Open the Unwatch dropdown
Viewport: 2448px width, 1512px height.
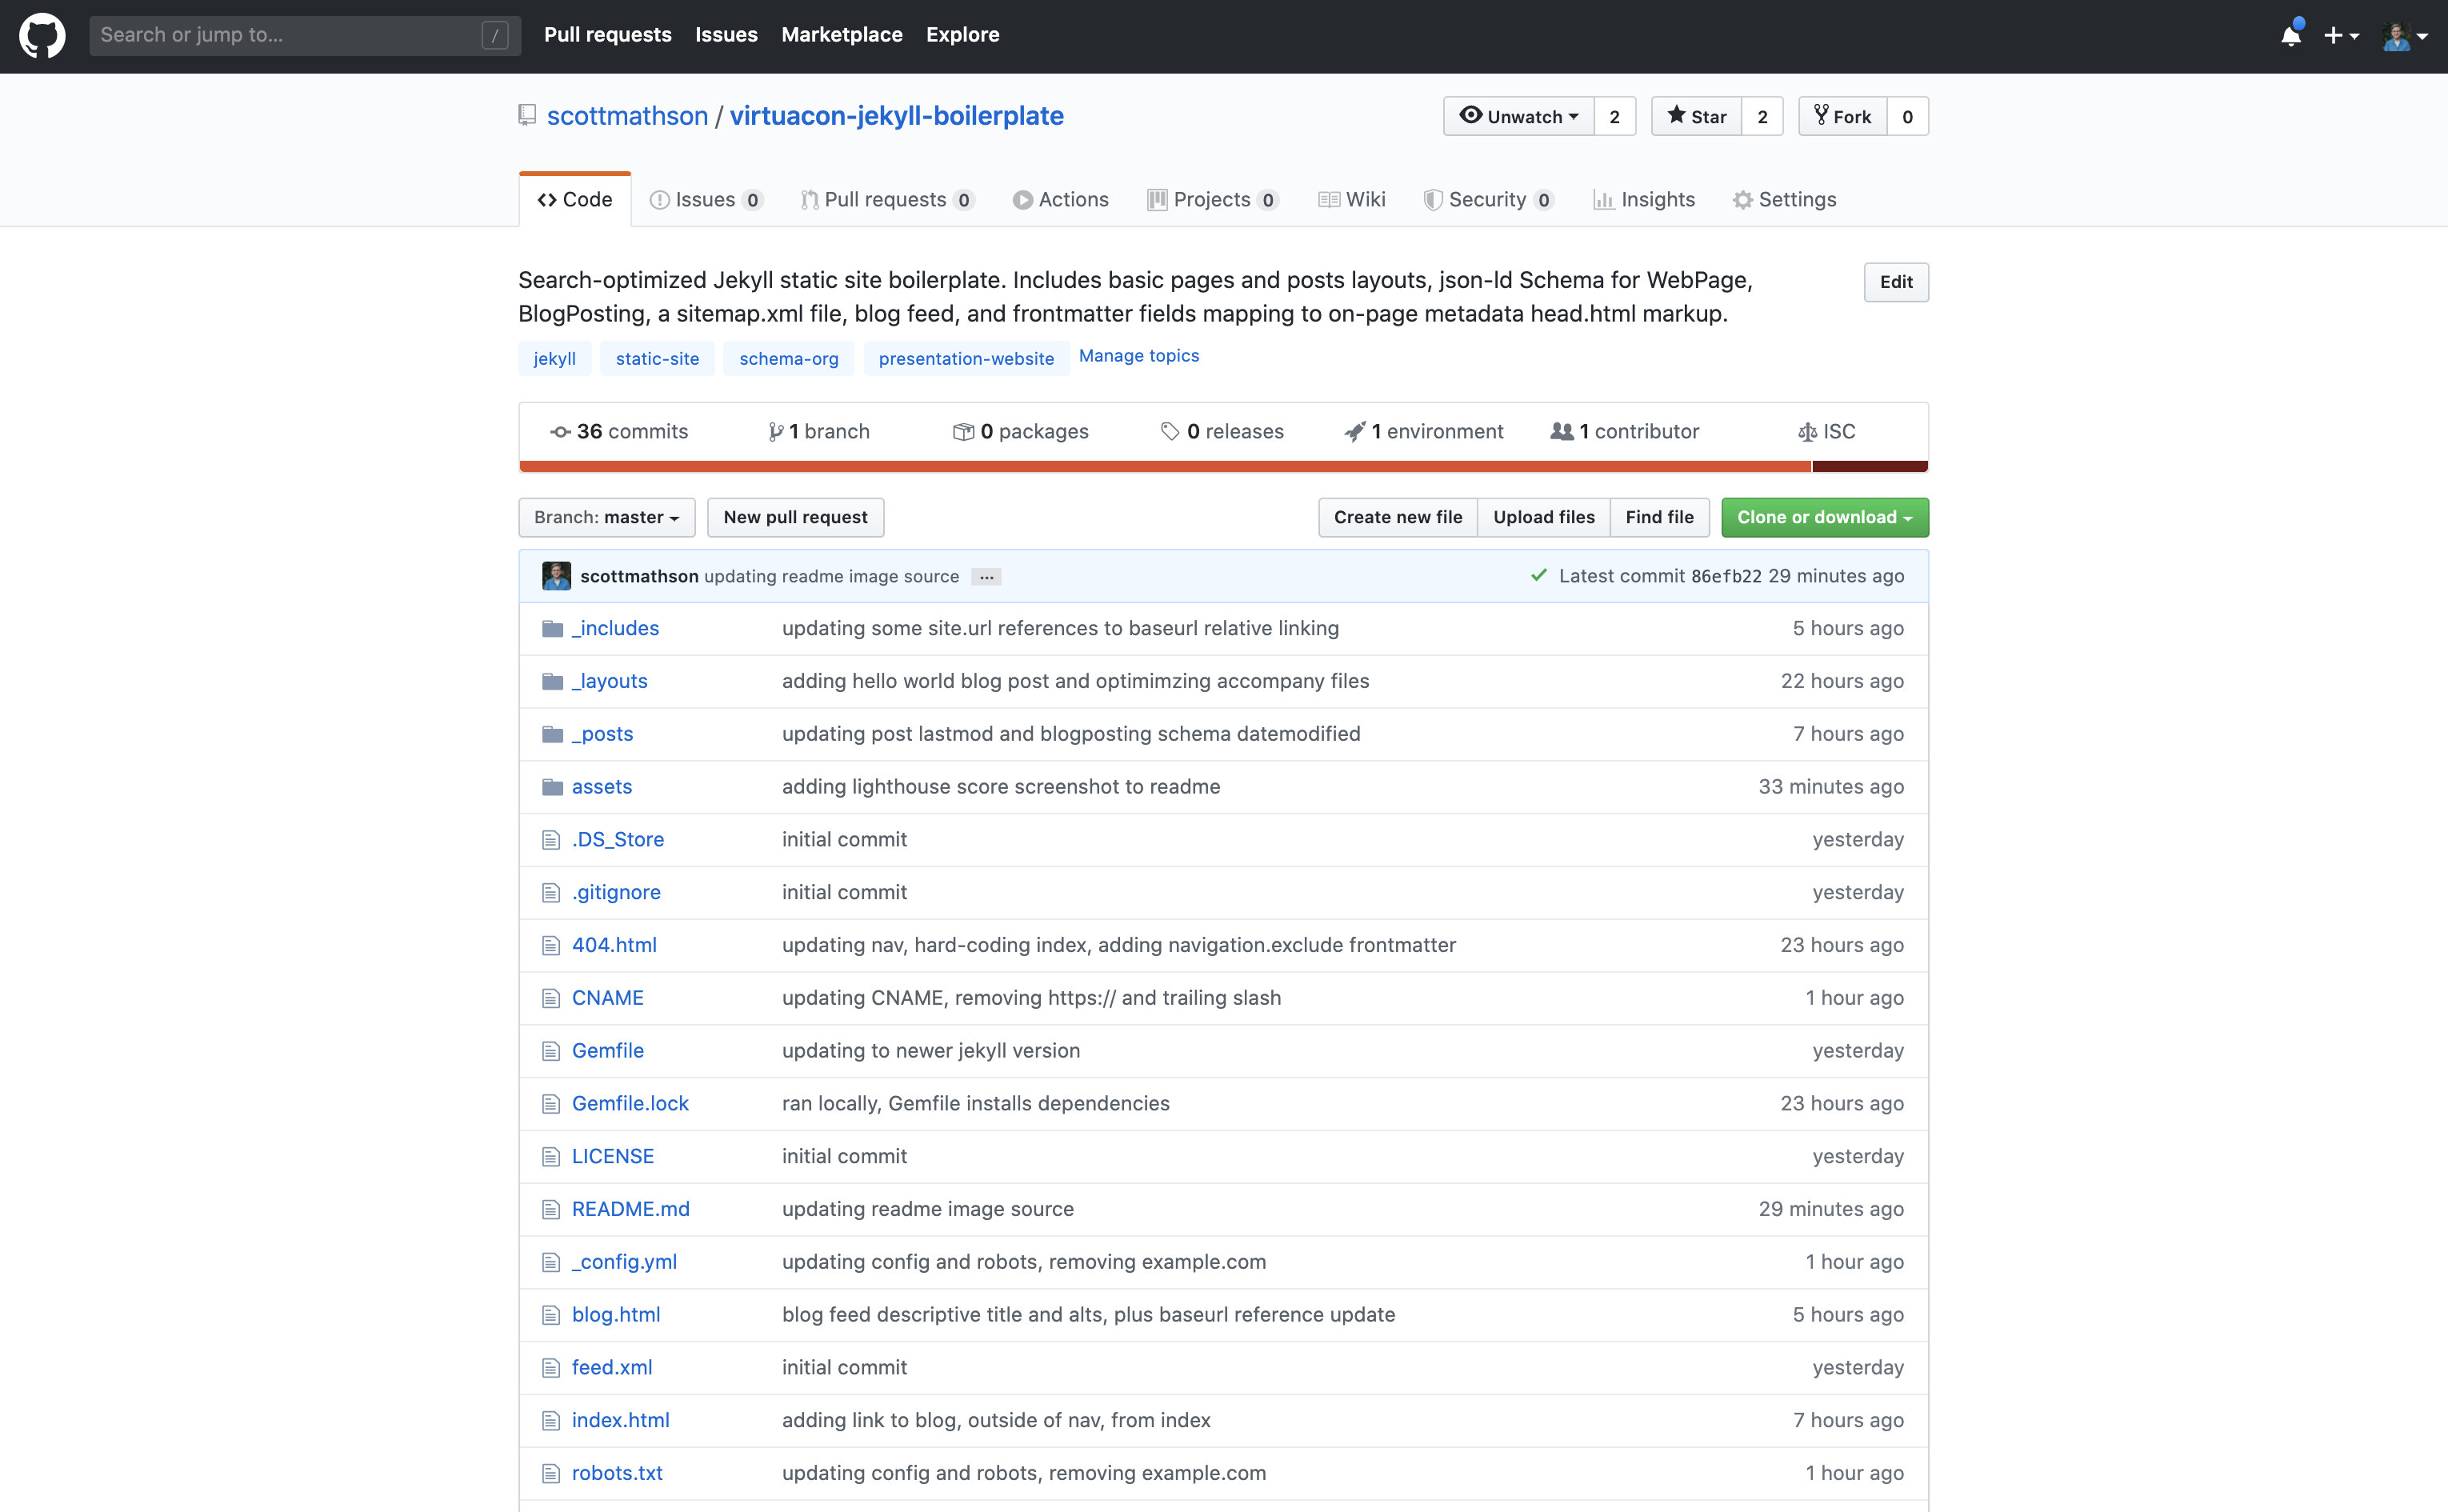tap(1518, 116)
